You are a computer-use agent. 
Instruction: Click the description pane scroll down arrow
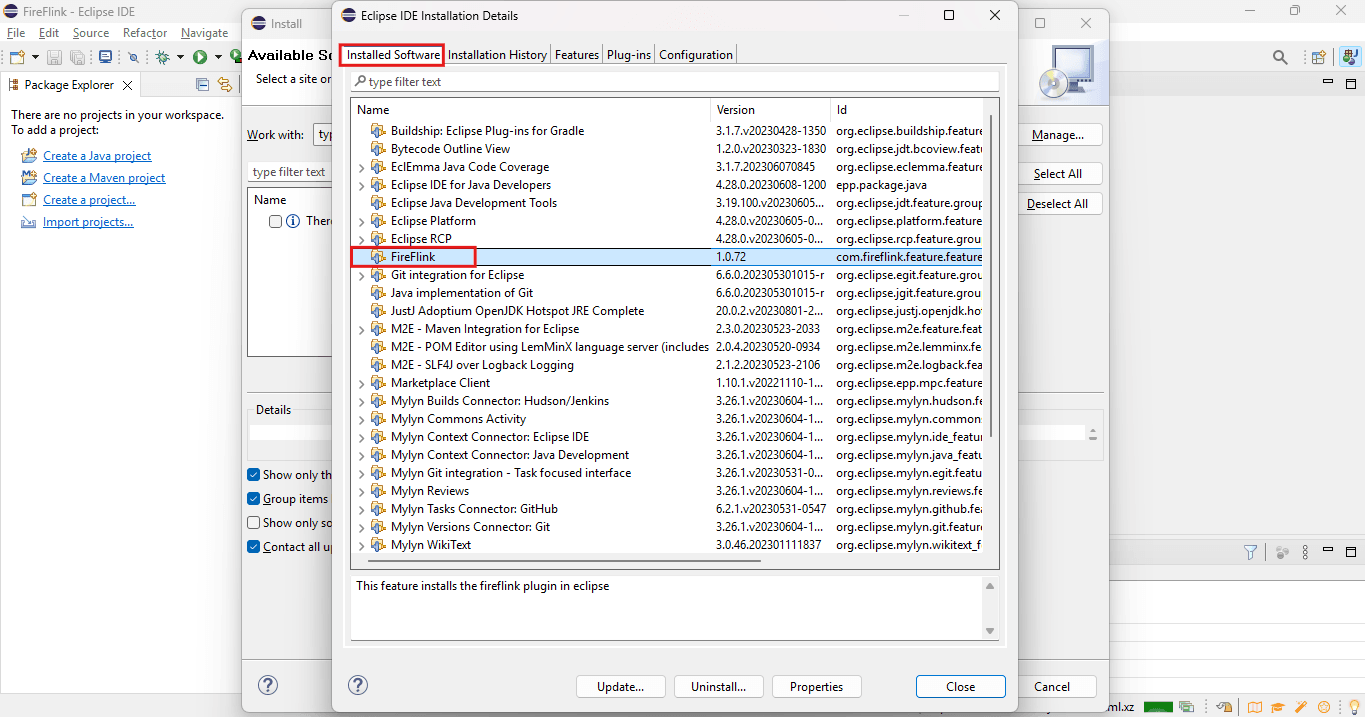990,630
